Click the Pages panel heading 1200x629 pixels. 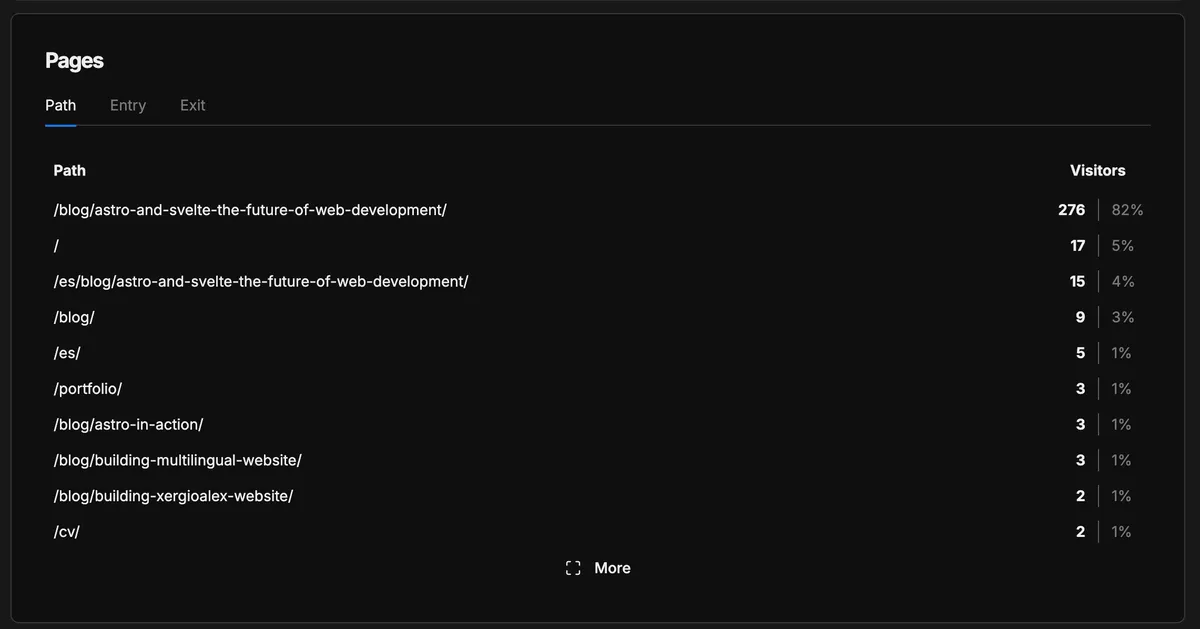tap(74, 61)
